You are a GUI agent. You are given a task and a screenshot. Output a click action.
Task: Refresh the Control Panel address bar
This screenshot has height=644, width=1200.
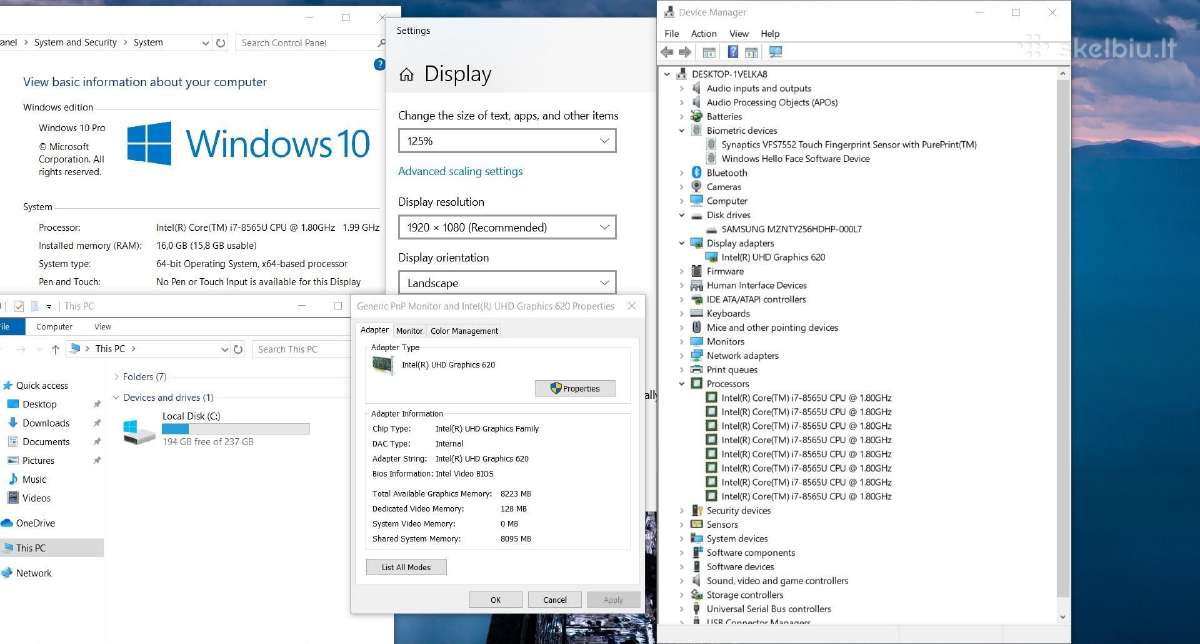point(221,43)
